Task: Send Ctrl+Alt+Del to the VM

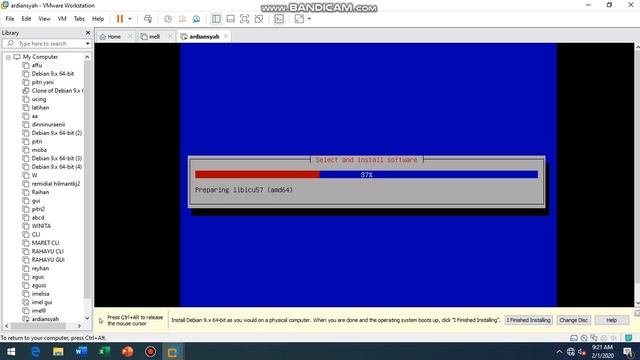Action: (148, 19)
